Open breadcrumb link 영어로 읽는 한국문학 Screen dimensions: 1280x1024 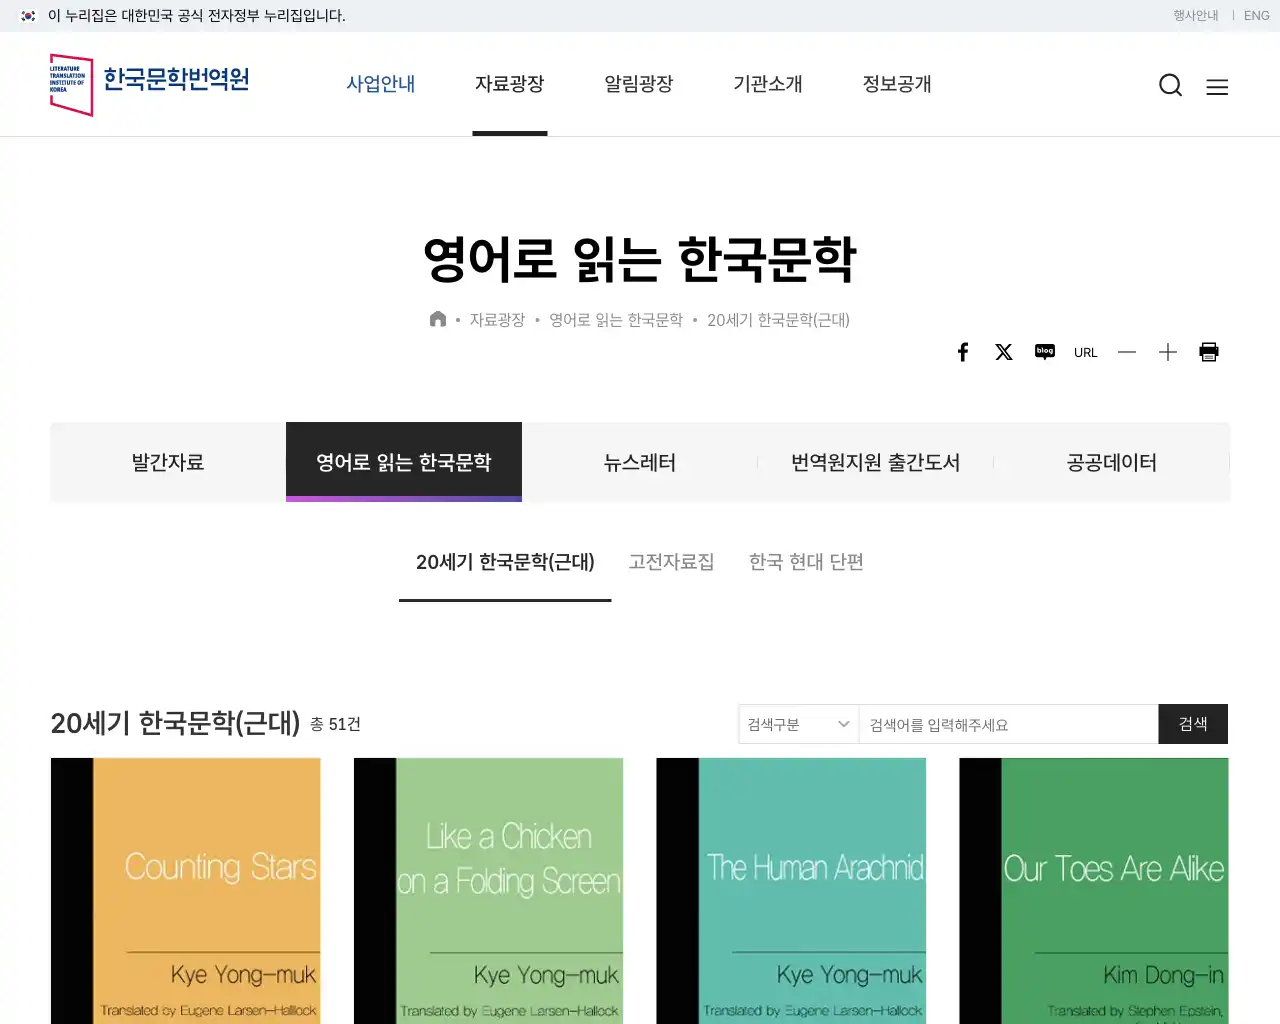[616, 320]
